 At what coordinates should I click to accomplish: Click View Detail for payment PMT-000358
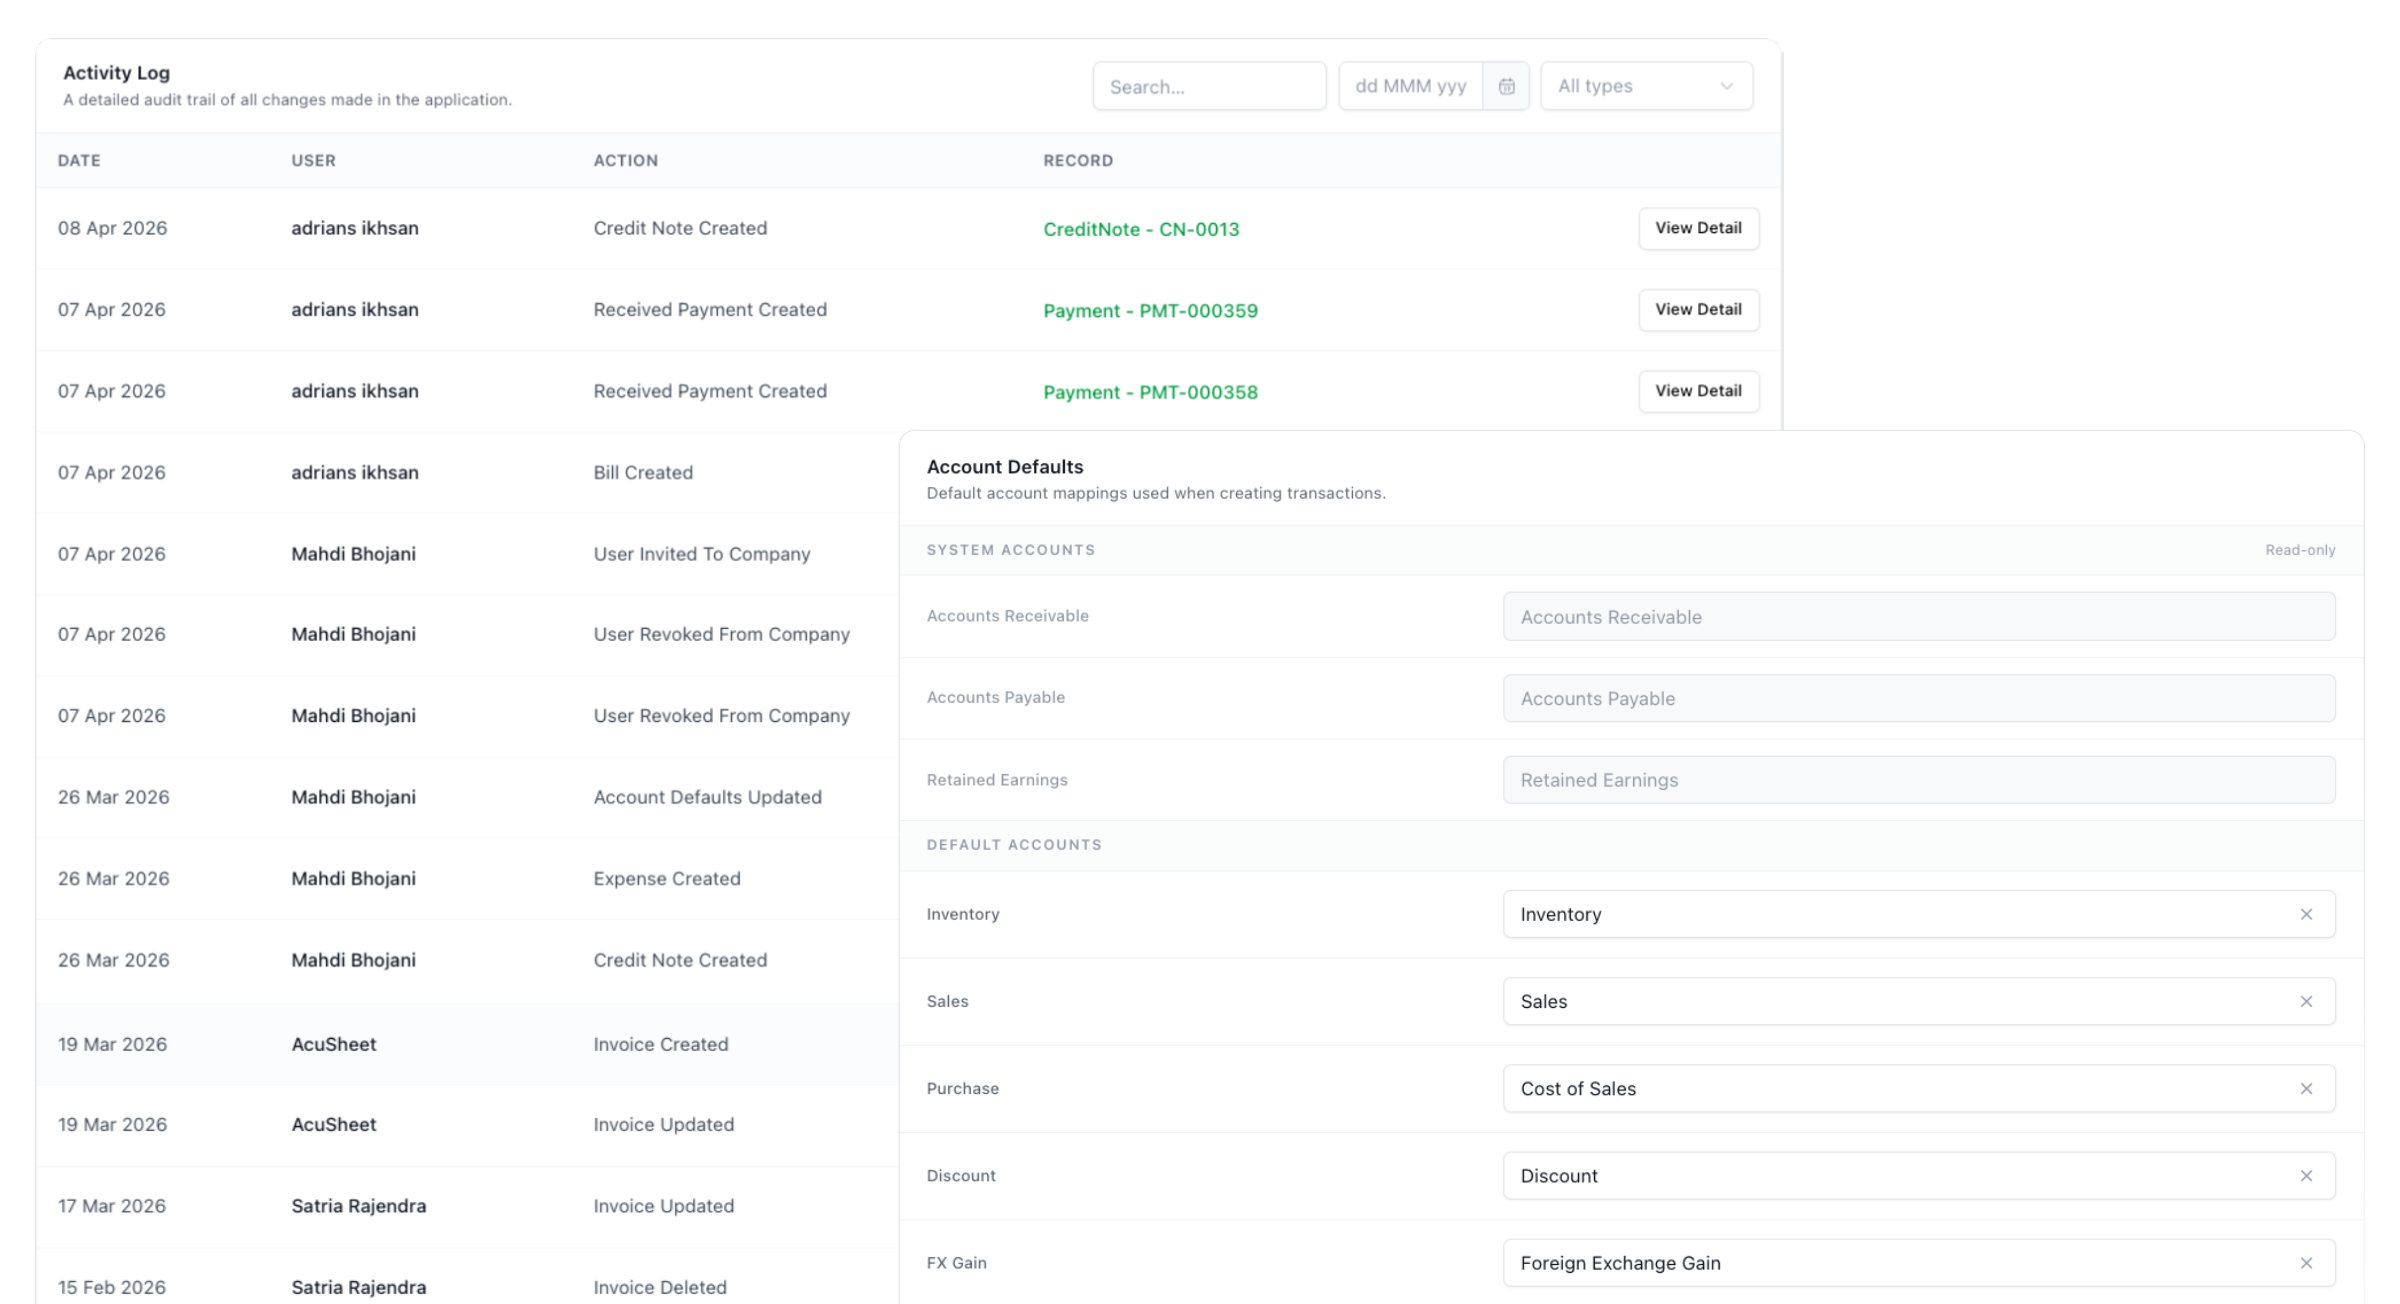(1698, 391)
